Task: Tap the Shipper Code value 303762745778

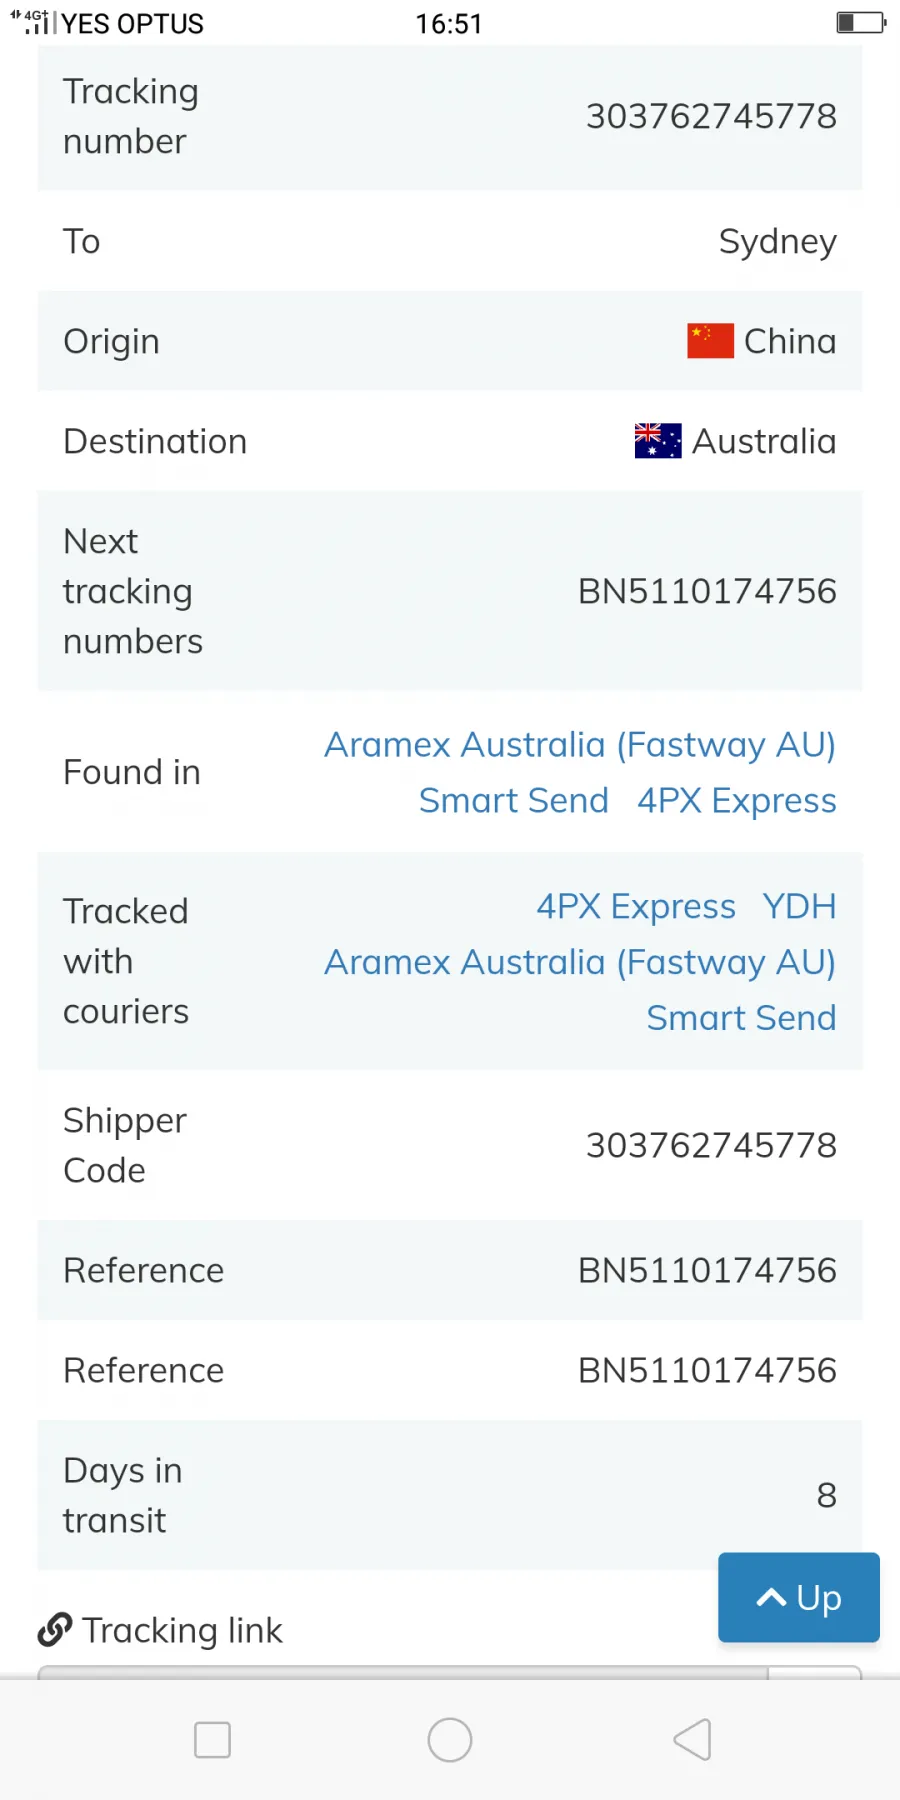Action: coord(711,1145)
